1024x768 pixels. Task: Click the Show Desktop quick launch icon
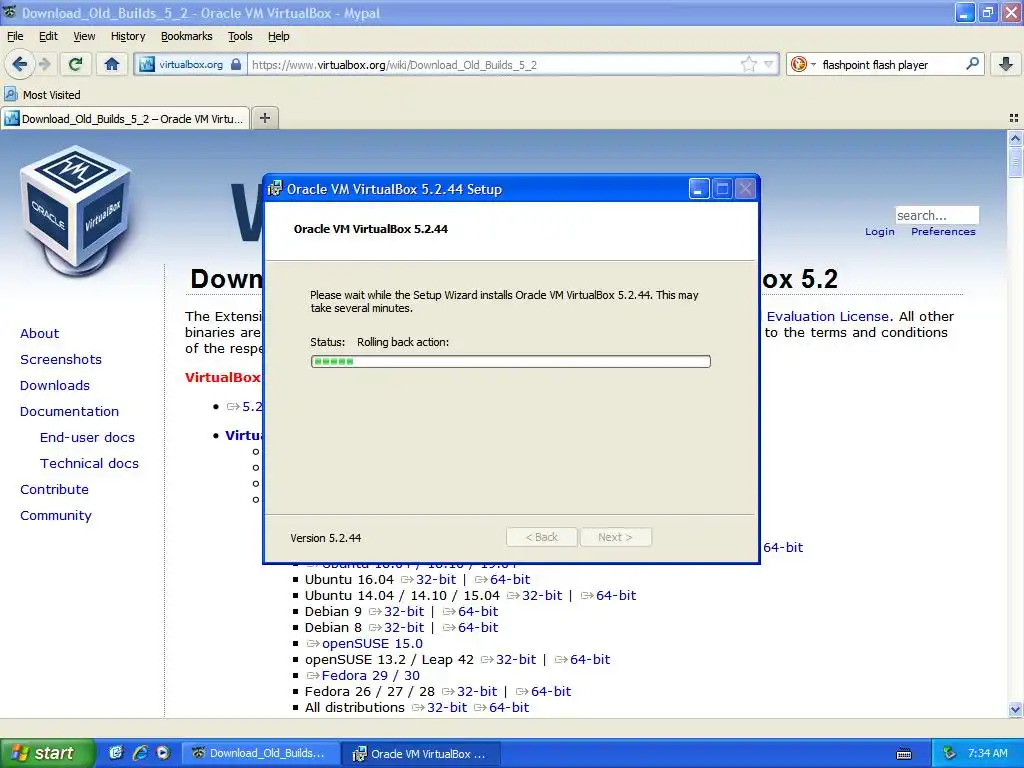pyautogui.click(x=116, y=753)
